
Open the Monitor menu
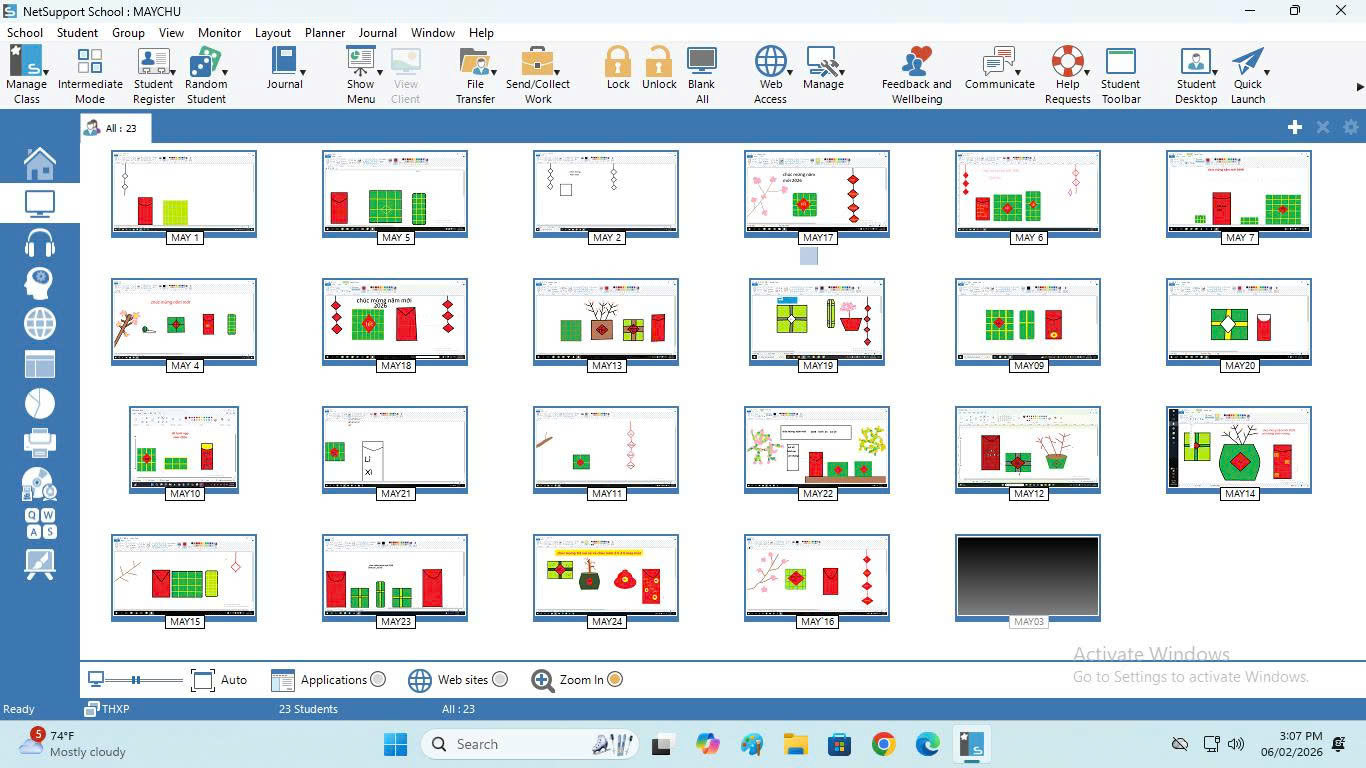[x=219, y=32]
